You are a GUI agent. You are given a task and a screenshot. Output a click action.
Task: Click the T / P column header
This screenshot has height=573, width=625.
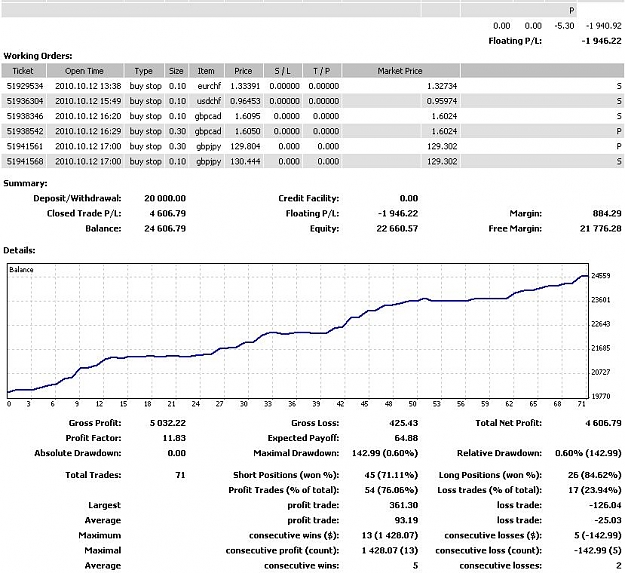point(322,71)
